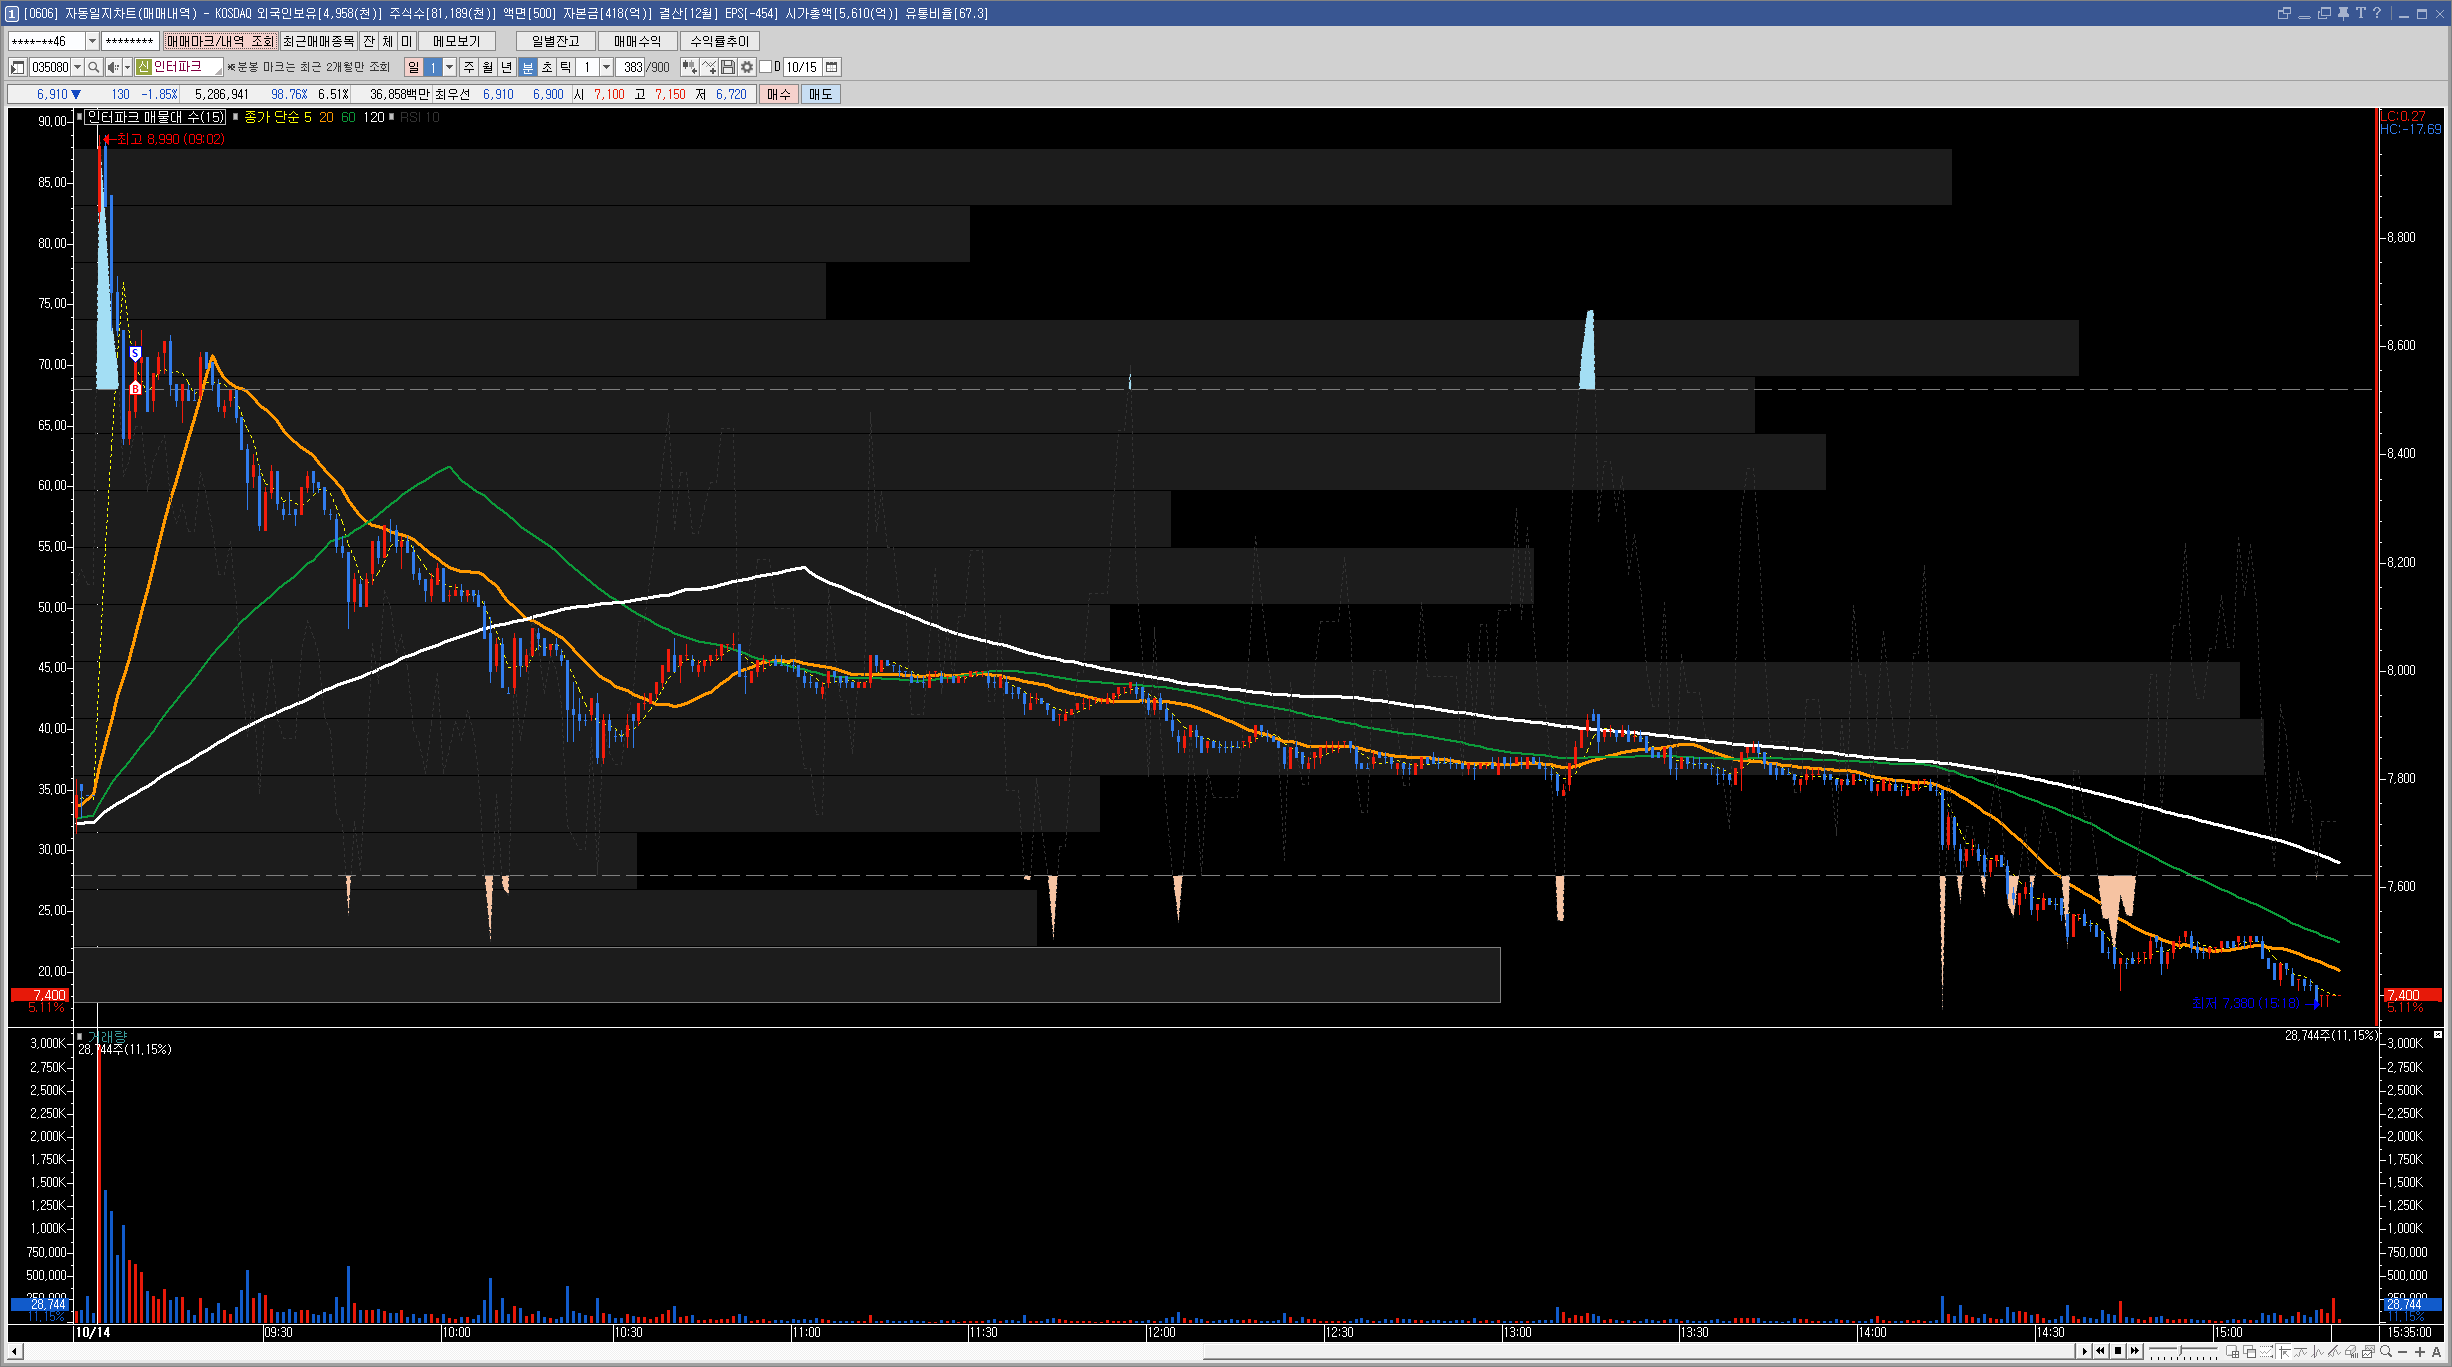Image resolution: width=2452 pixels, height=1367 pixels.
Task: Toggle the checkbox next to date field
Action: 766,67
